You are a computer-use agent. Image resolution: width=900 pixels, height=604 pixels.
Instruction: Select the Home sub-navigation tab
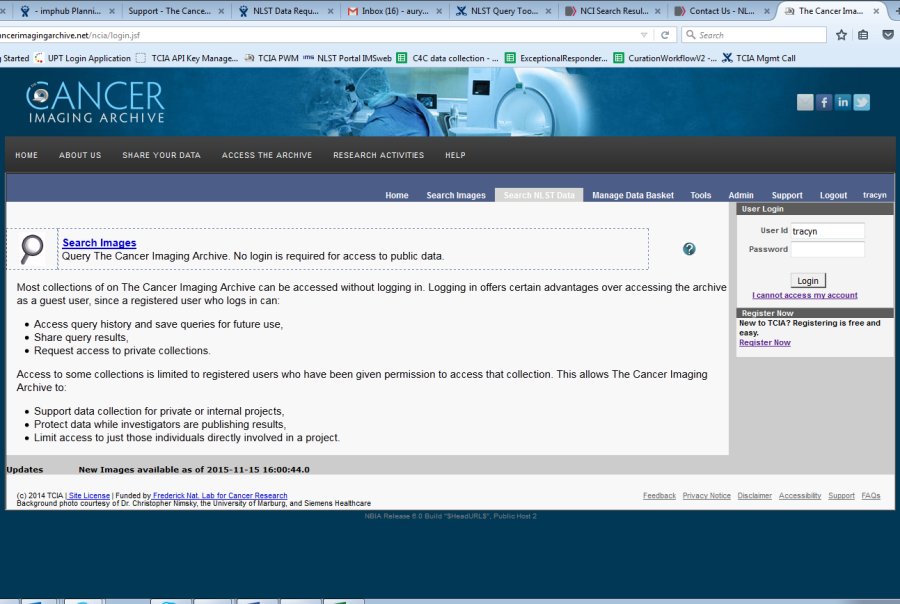point(397,195)
